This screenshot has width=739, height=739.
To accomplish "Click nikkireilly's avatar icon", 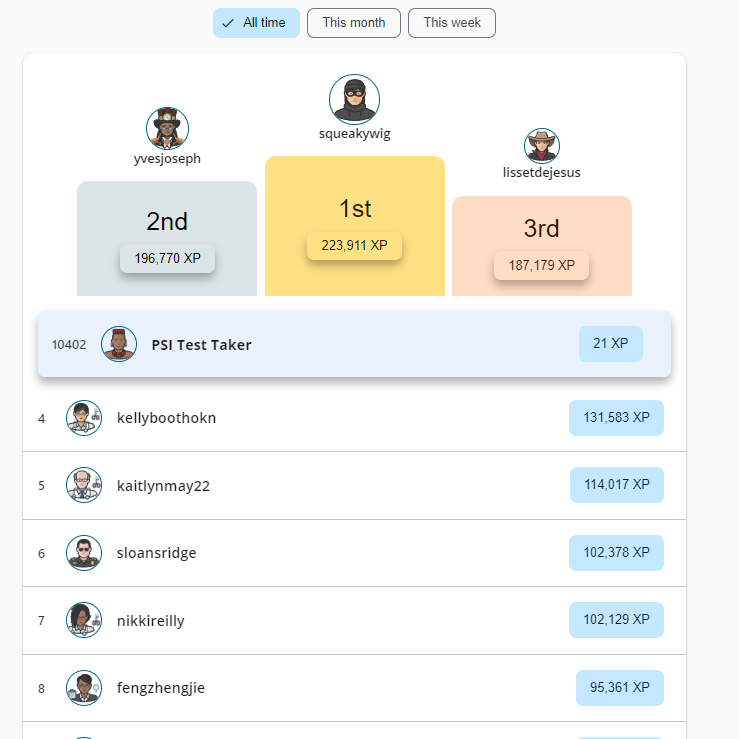I will click(x=84, y=620).
